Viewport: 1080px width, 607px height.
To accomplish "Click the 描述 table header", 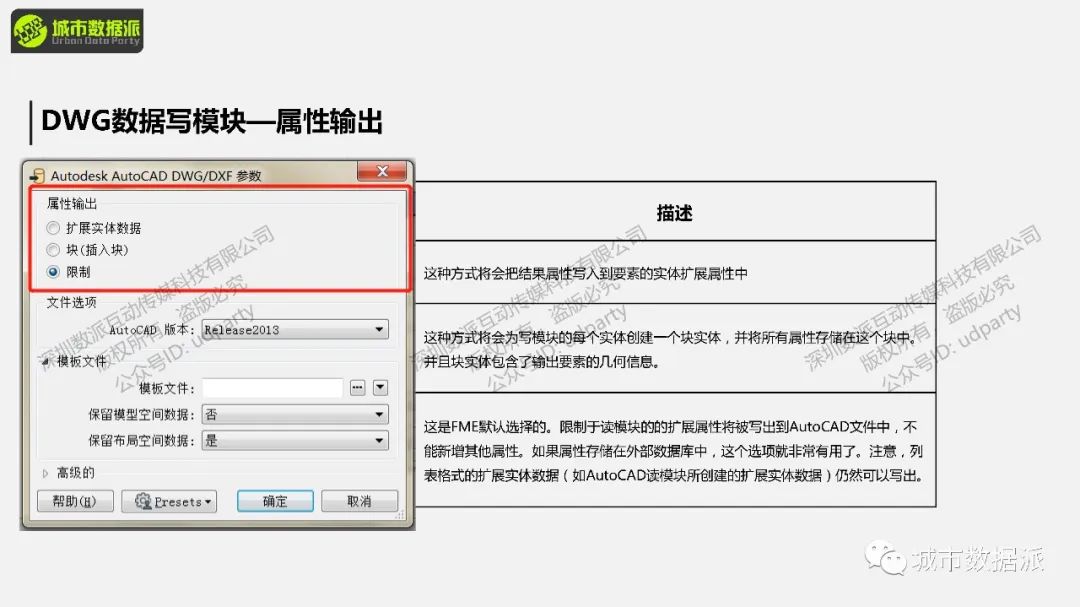I will click(674, 213).
